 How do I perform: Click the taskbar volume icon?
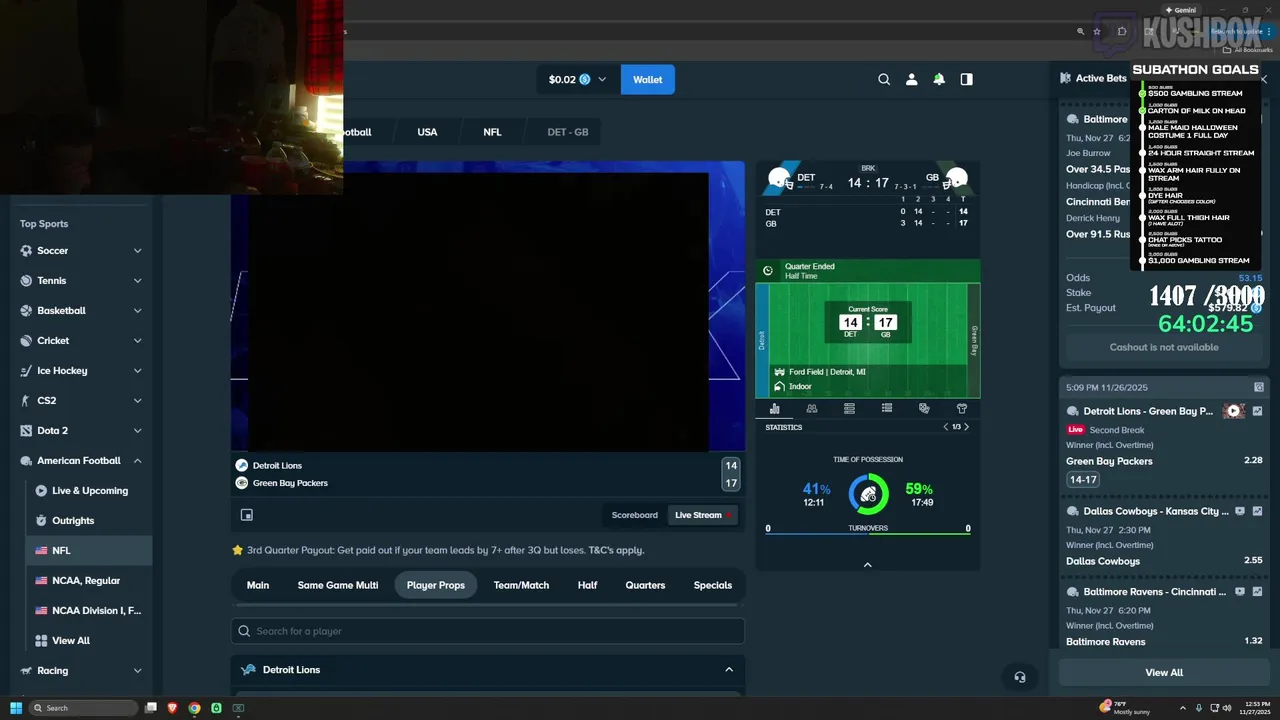[x=1227, y=708]
